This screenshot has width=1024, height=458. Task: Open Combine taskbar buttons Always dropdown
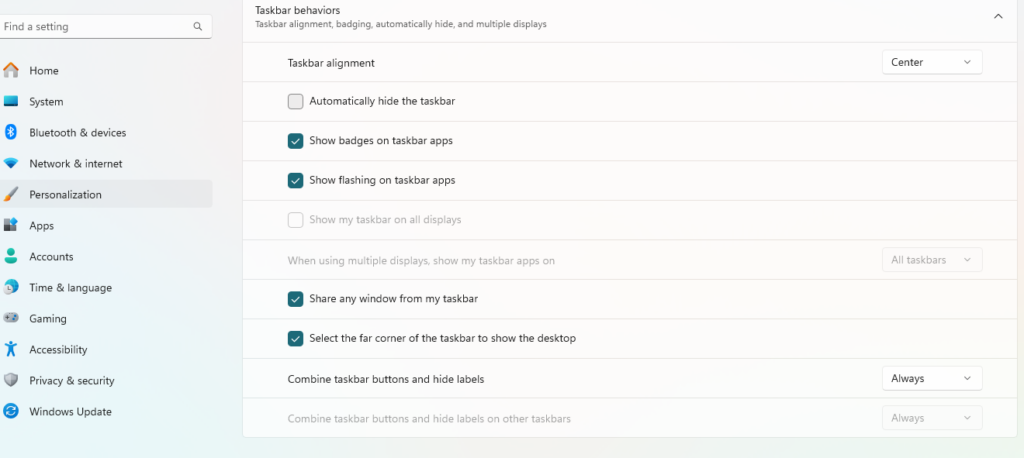pyautogui.click(x=931, y=378)
